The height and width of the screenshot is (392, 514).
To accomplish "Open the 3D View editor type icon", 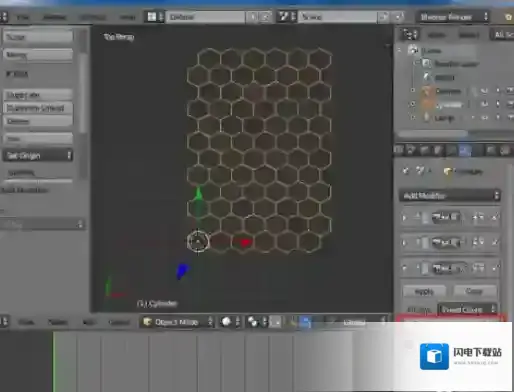I will click(3, 322).
